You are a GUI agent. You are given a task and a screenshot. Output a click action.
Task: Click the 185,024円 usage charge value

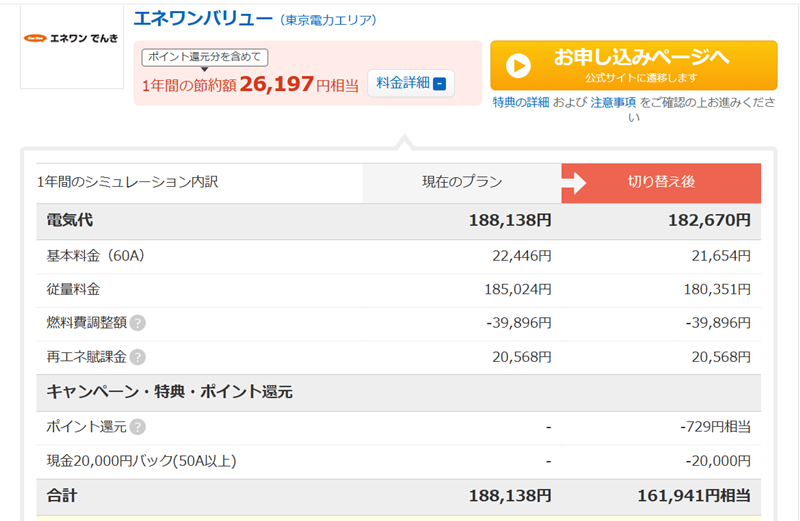point(517,289)
